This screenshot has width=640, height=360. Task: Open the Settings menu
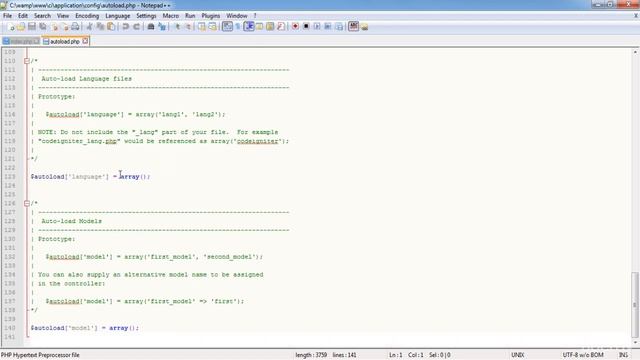point(146,16)
